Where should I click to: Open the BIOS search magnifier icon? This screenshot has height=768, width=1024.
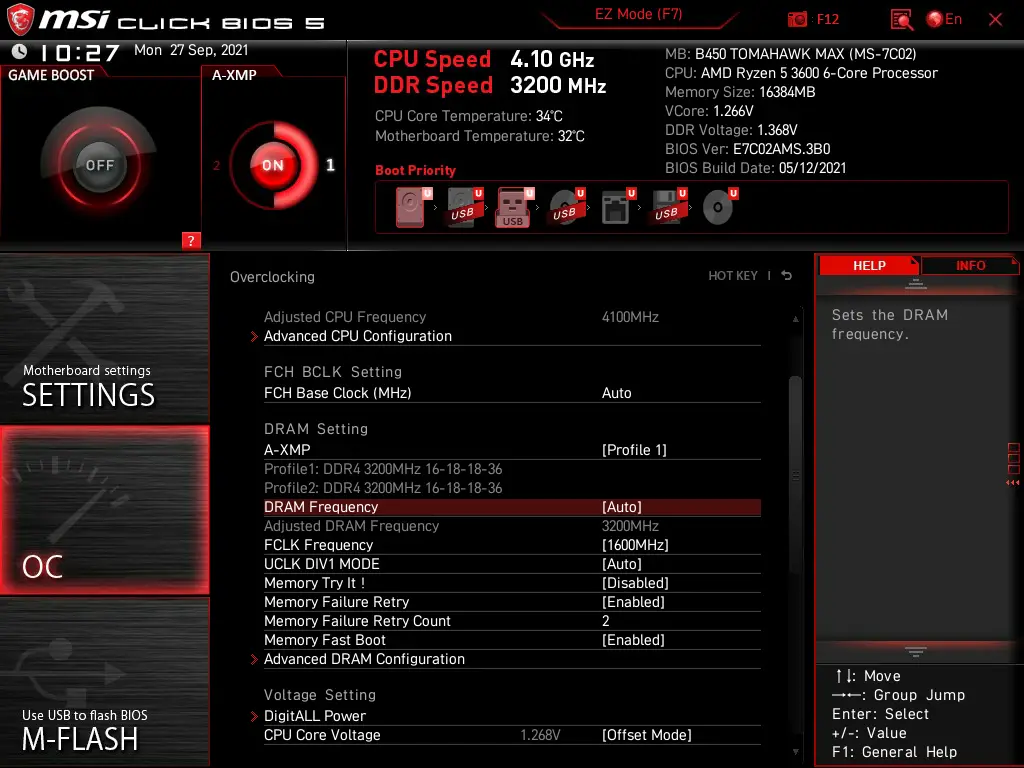(902, 20)
